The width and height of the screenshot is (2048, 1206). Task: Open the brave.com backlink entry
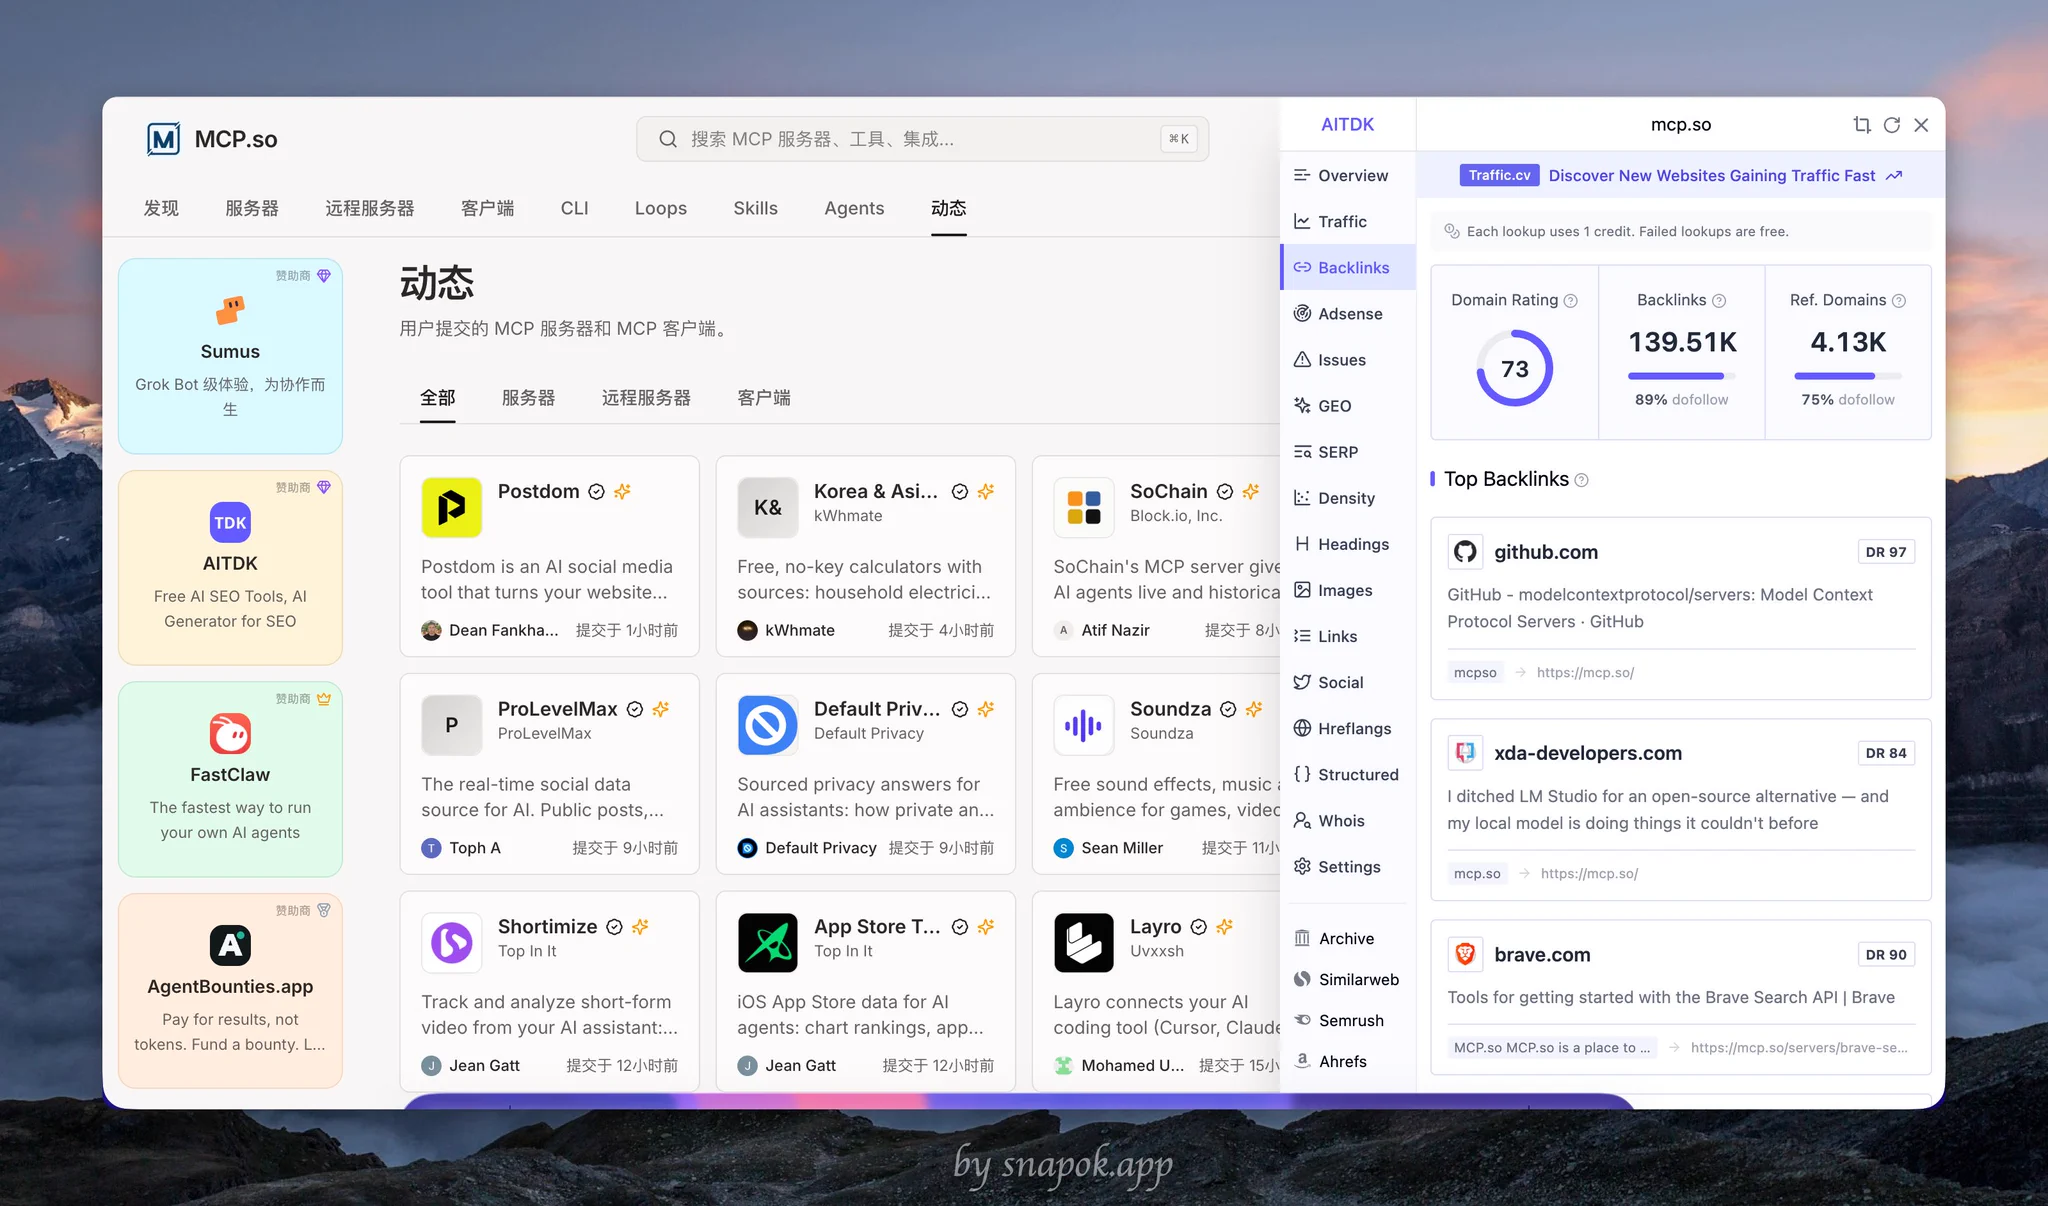pyautogui.click(x=1680, y=997)
